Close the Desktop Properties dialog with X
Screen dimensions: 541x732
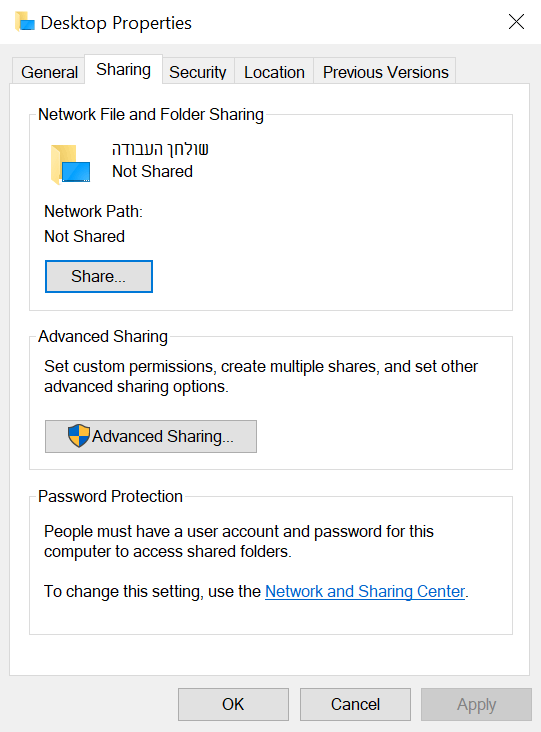click(x=516, y=21)
